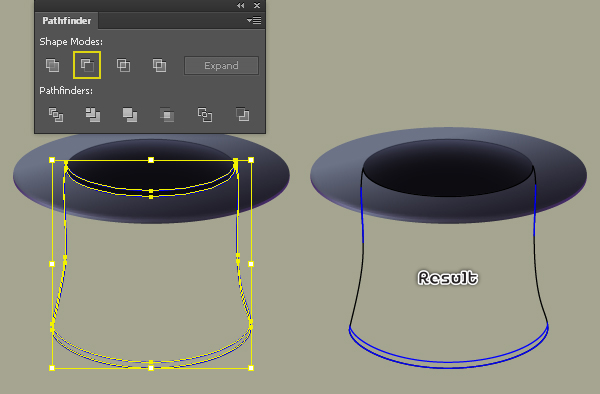
Task: Click the bottom-center bounding box handle
Action: pyautogui.click(x=151, y=368)
